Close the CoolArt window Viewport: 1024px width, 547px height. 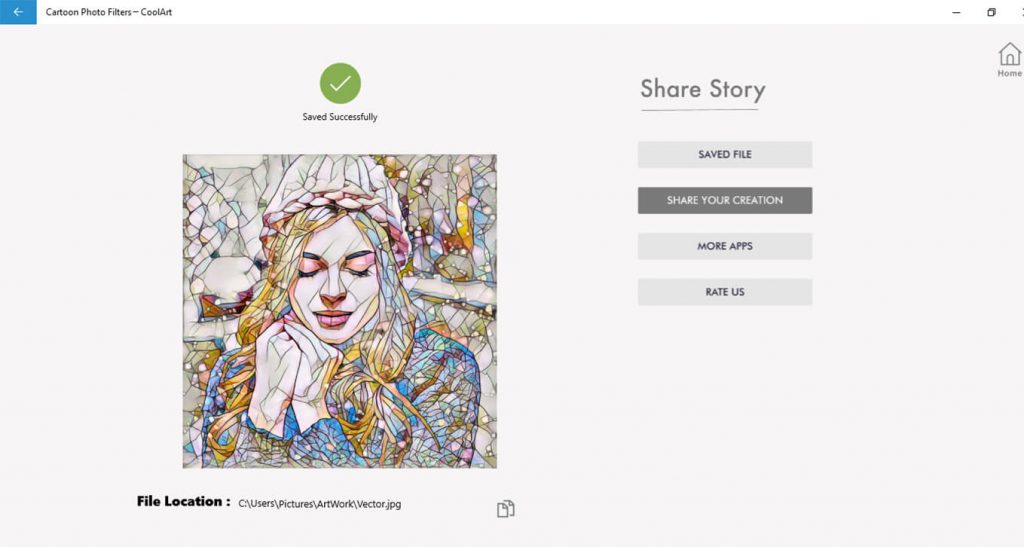[x=1020, y=12]
